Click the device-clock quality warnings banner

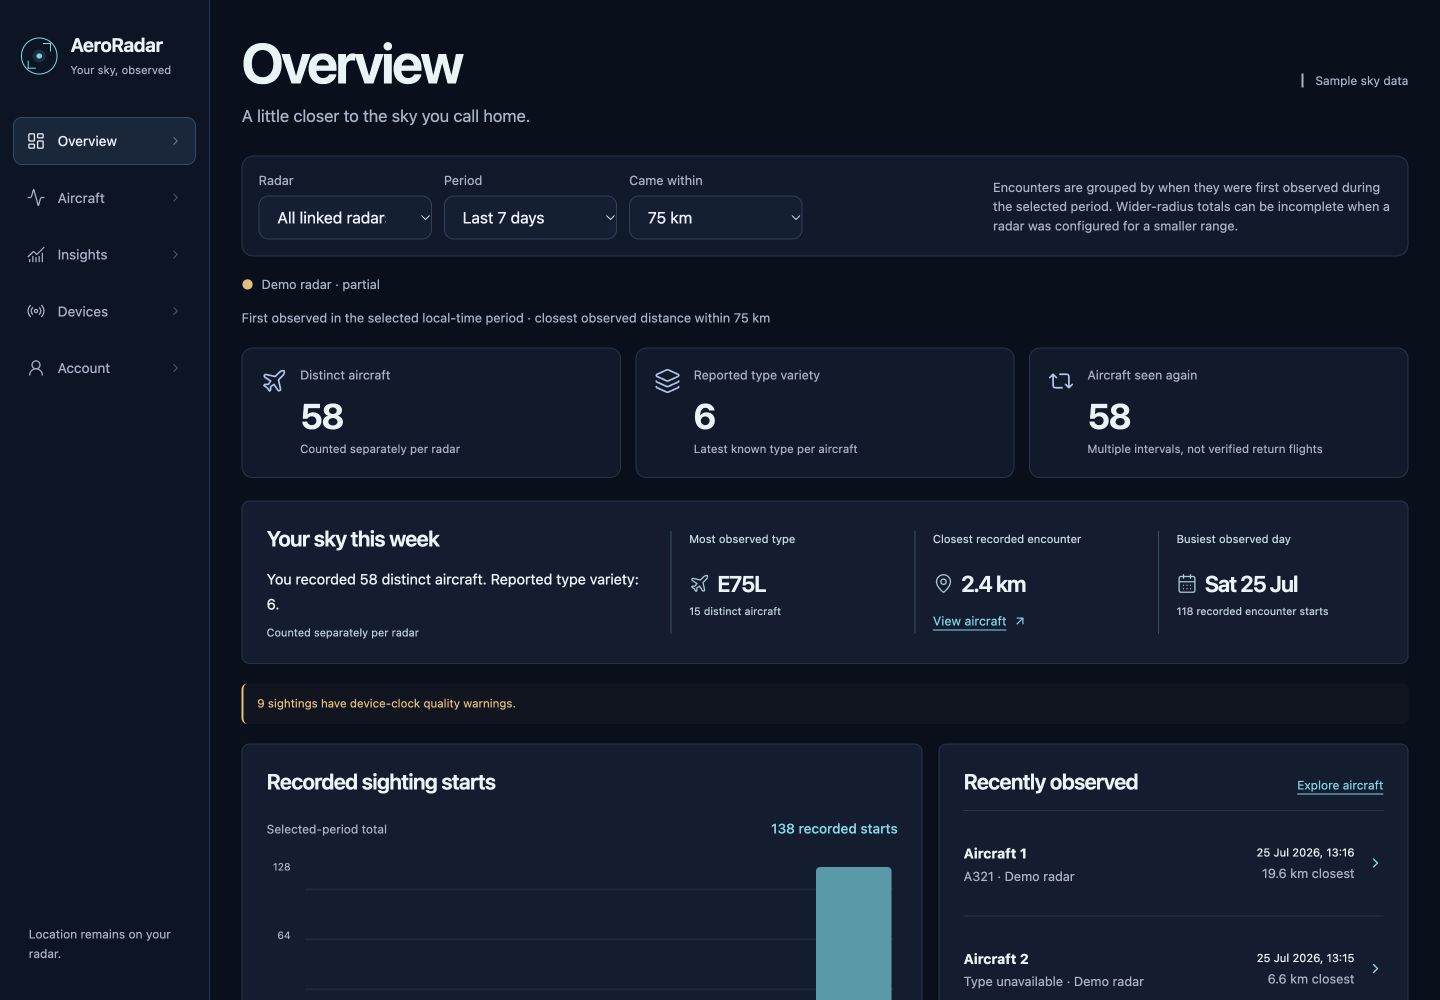[x=824, y=704]
